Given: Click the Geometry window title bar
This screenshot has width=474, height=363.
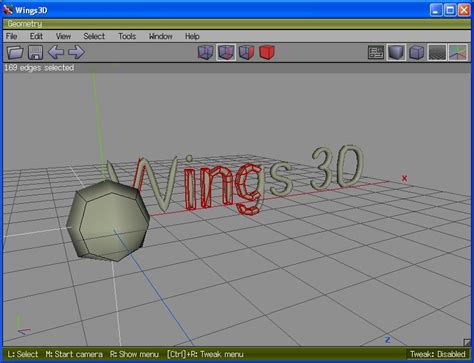Looking at the screenshot, I should click(x=237, y=24).
